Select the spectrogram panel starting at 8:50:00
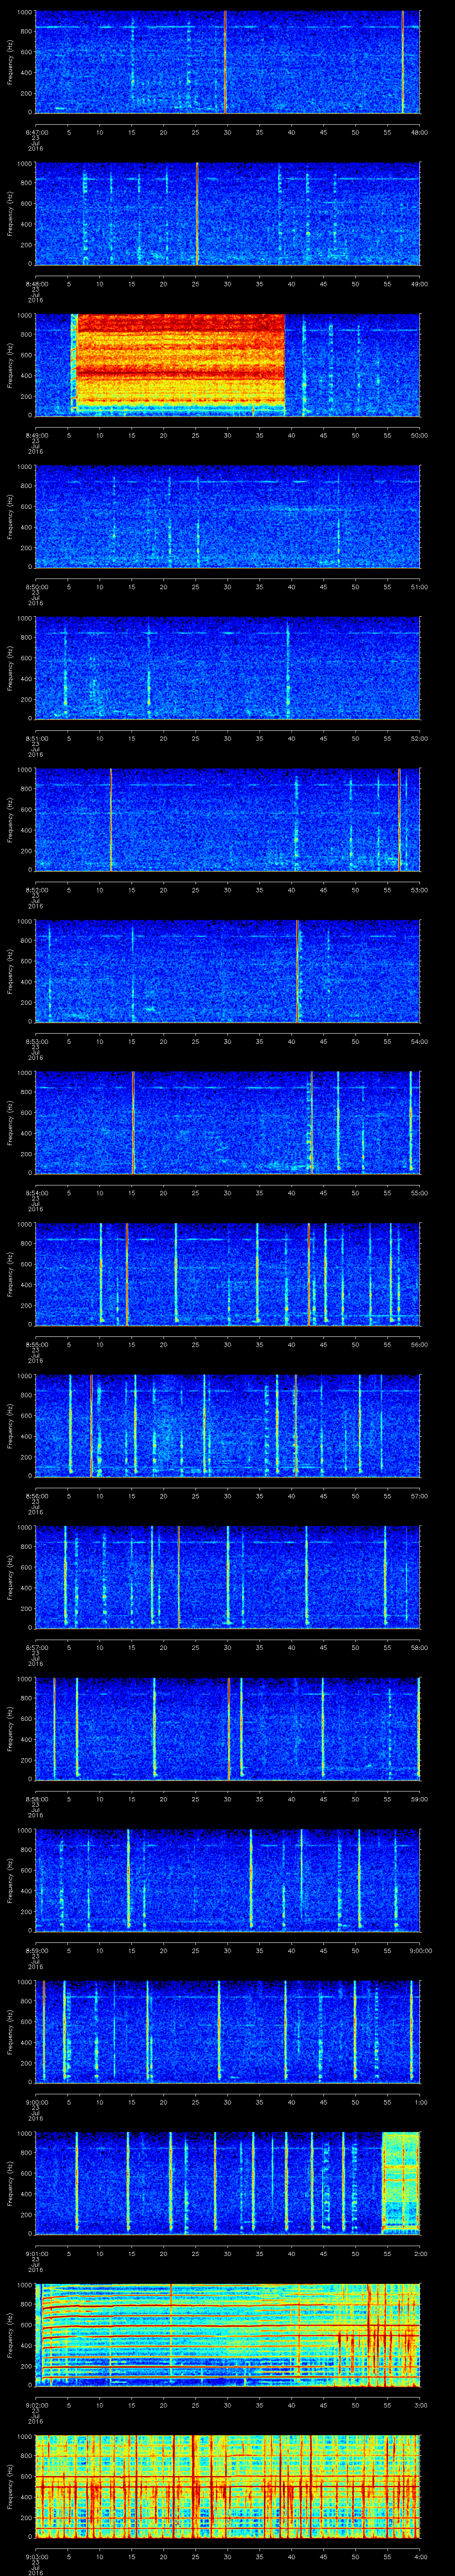The height and width of the screenshot is (2576, 455). (x=228, y=517)
